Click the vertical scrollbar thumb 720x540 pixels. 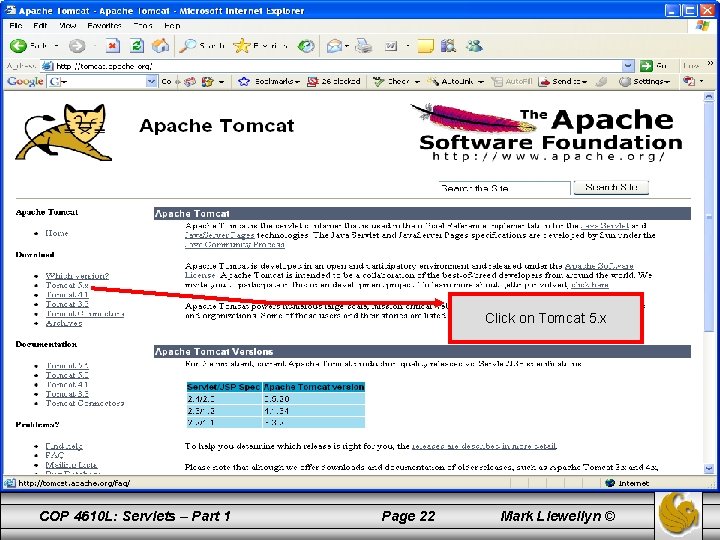tap(709, 216)
